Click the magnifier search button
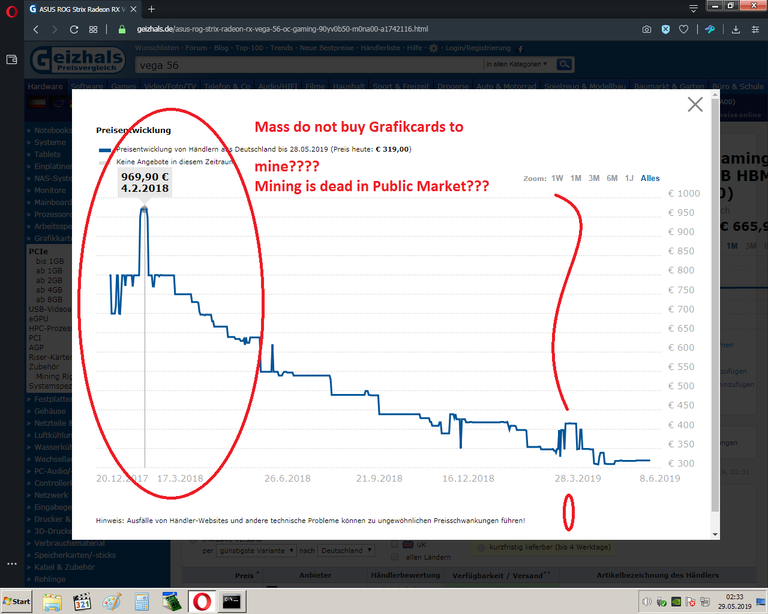 pos(565,64)
